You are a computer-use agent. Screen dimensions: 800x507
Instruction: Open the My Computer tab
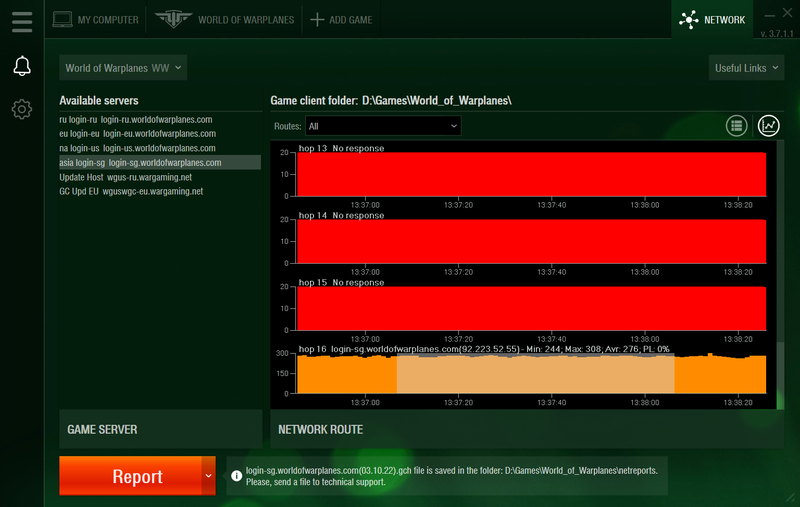pos(95,20)
